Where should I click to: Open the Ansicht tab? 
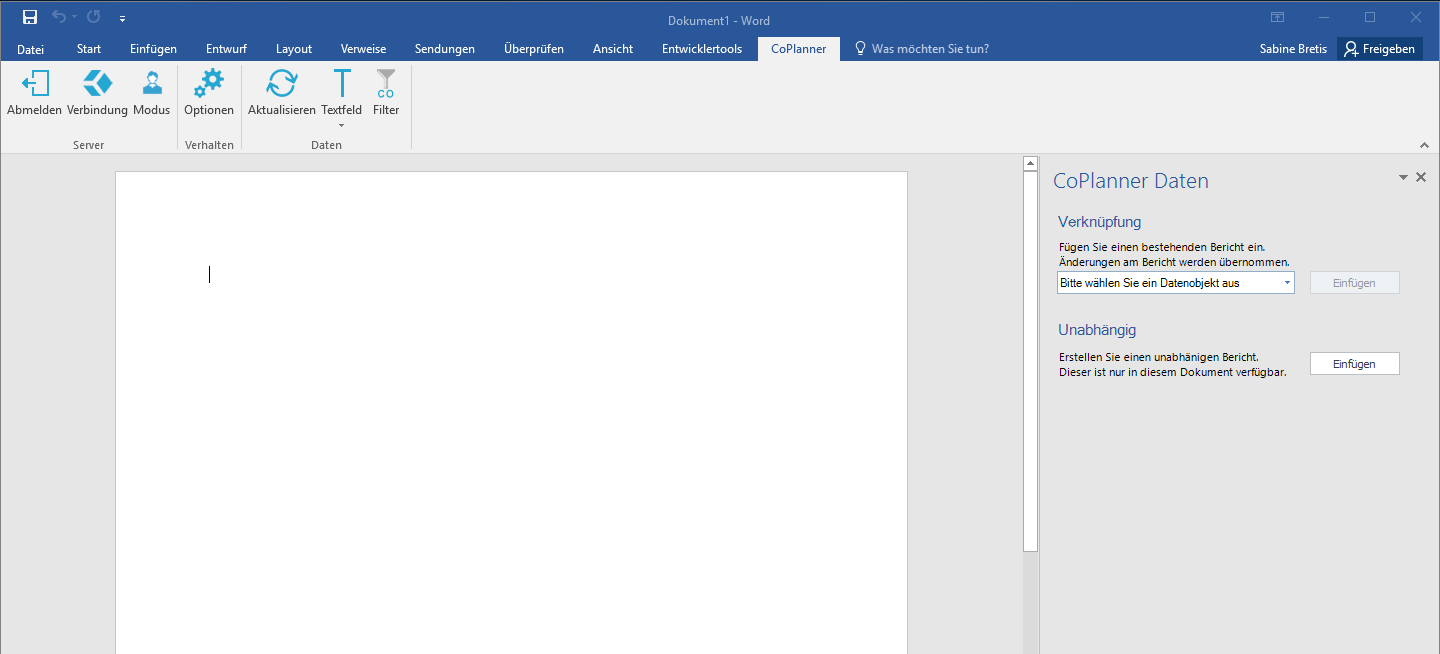pyautogui.click(x=613, y=49)
